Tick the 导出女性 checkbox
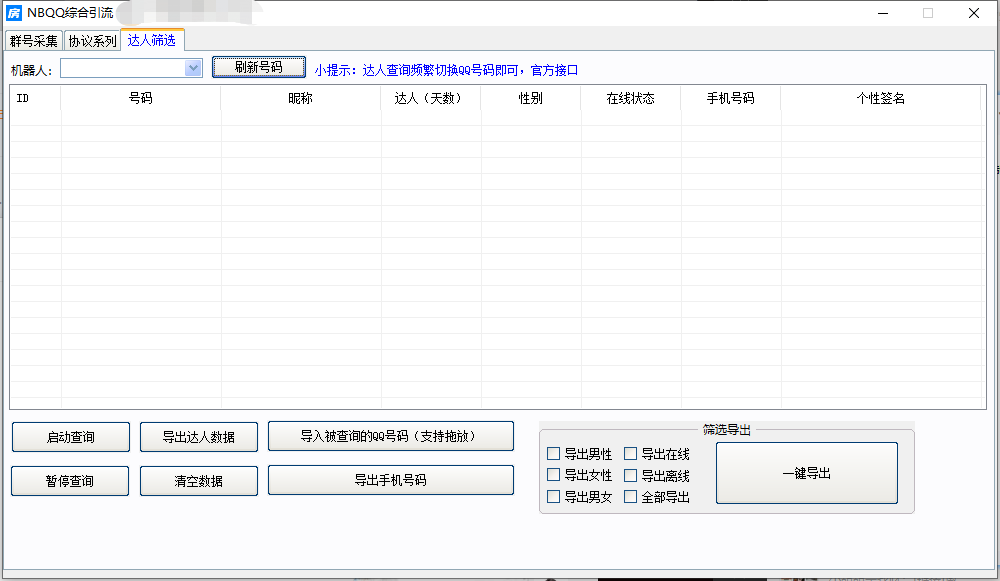This screenshot has width=1000, height=581. [x=554, y=475]
